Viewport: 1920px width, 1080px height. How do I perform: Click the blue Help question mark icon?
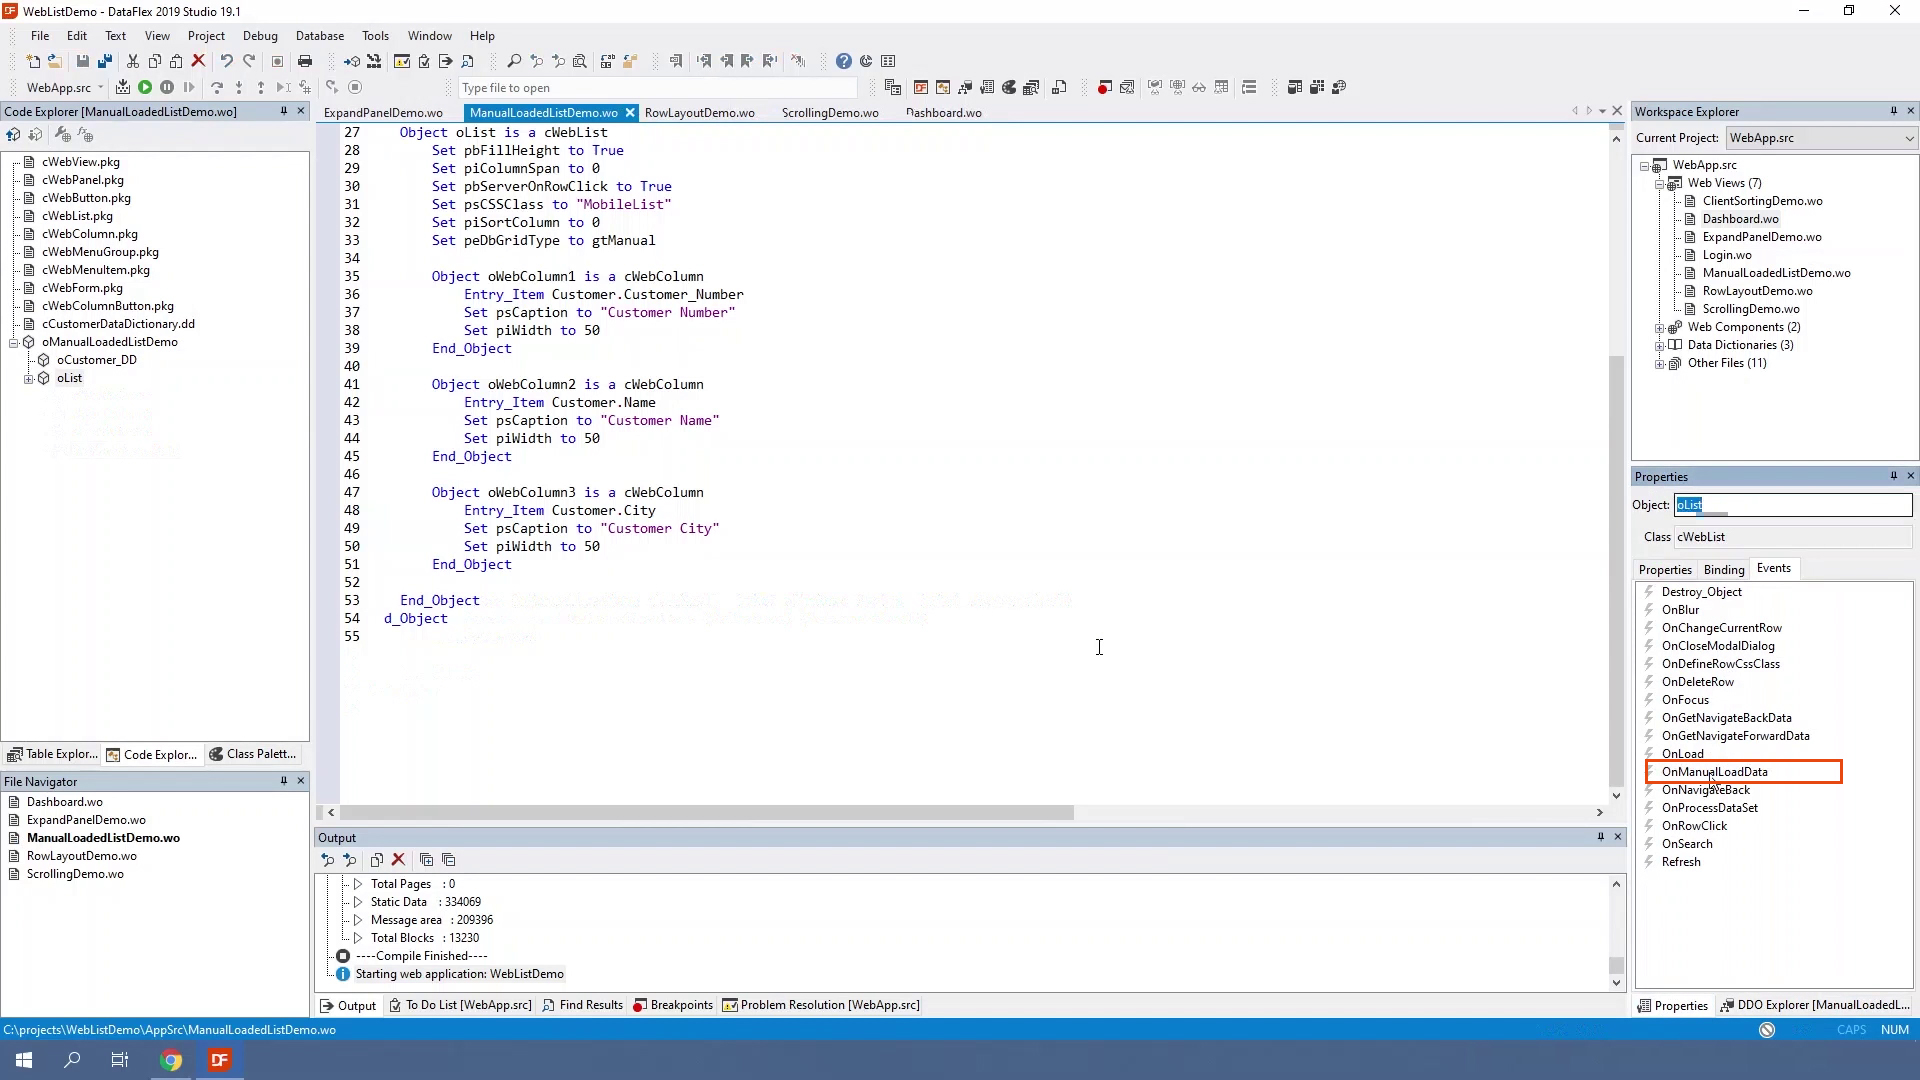point(843,62)
